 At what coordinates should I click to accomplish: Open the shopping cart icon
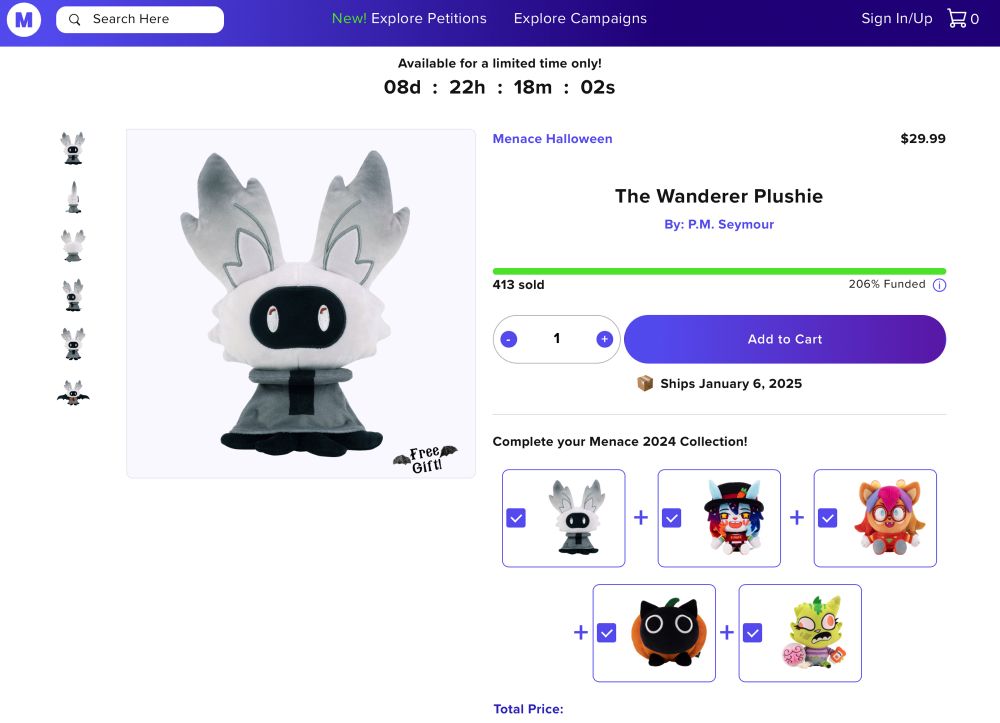coord(957,18)
